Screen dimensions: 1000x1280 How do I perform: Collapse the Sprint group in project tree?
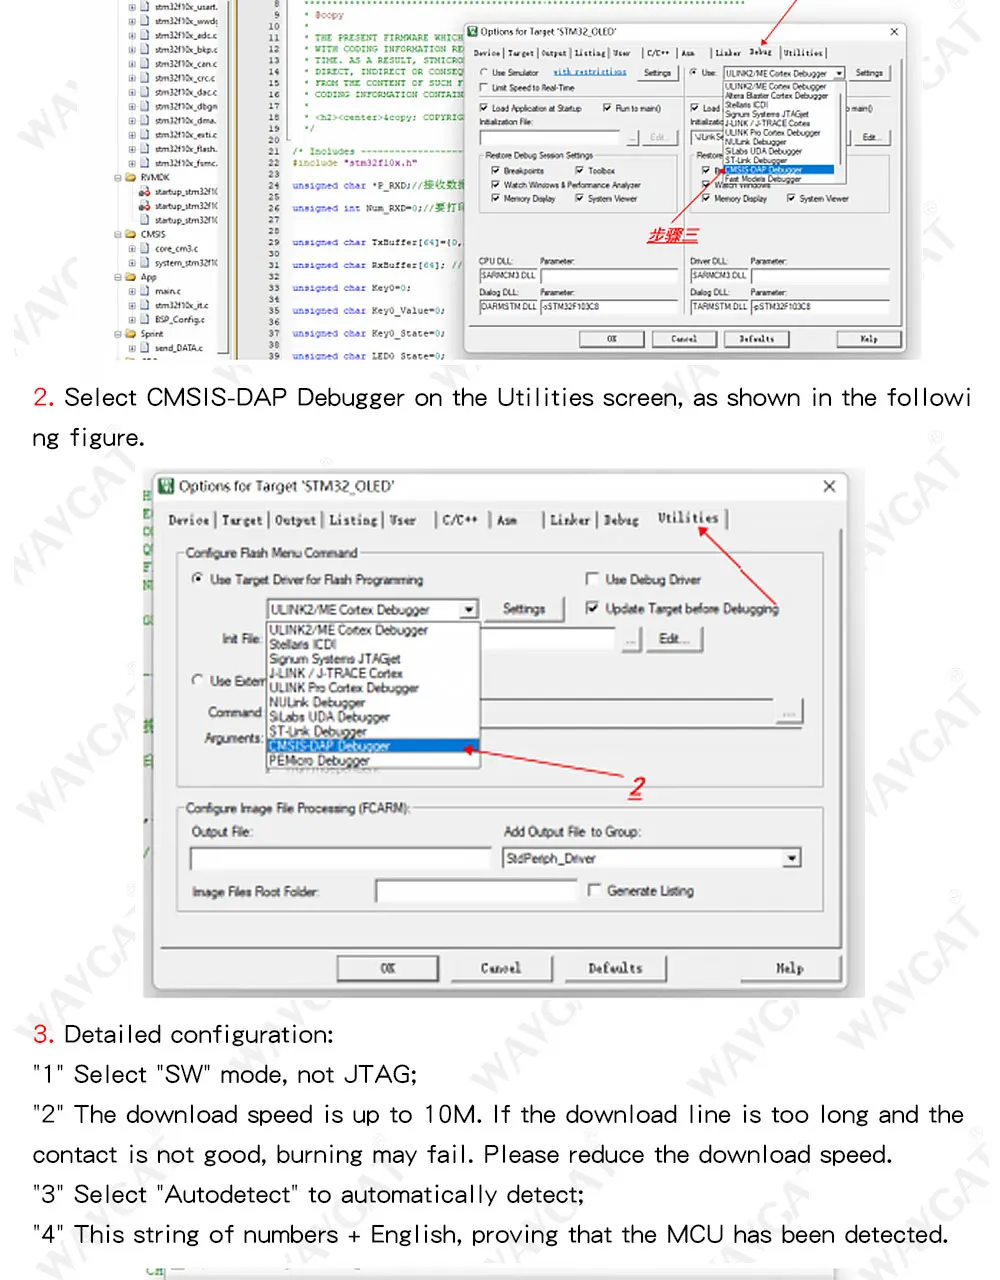[117, 334]
